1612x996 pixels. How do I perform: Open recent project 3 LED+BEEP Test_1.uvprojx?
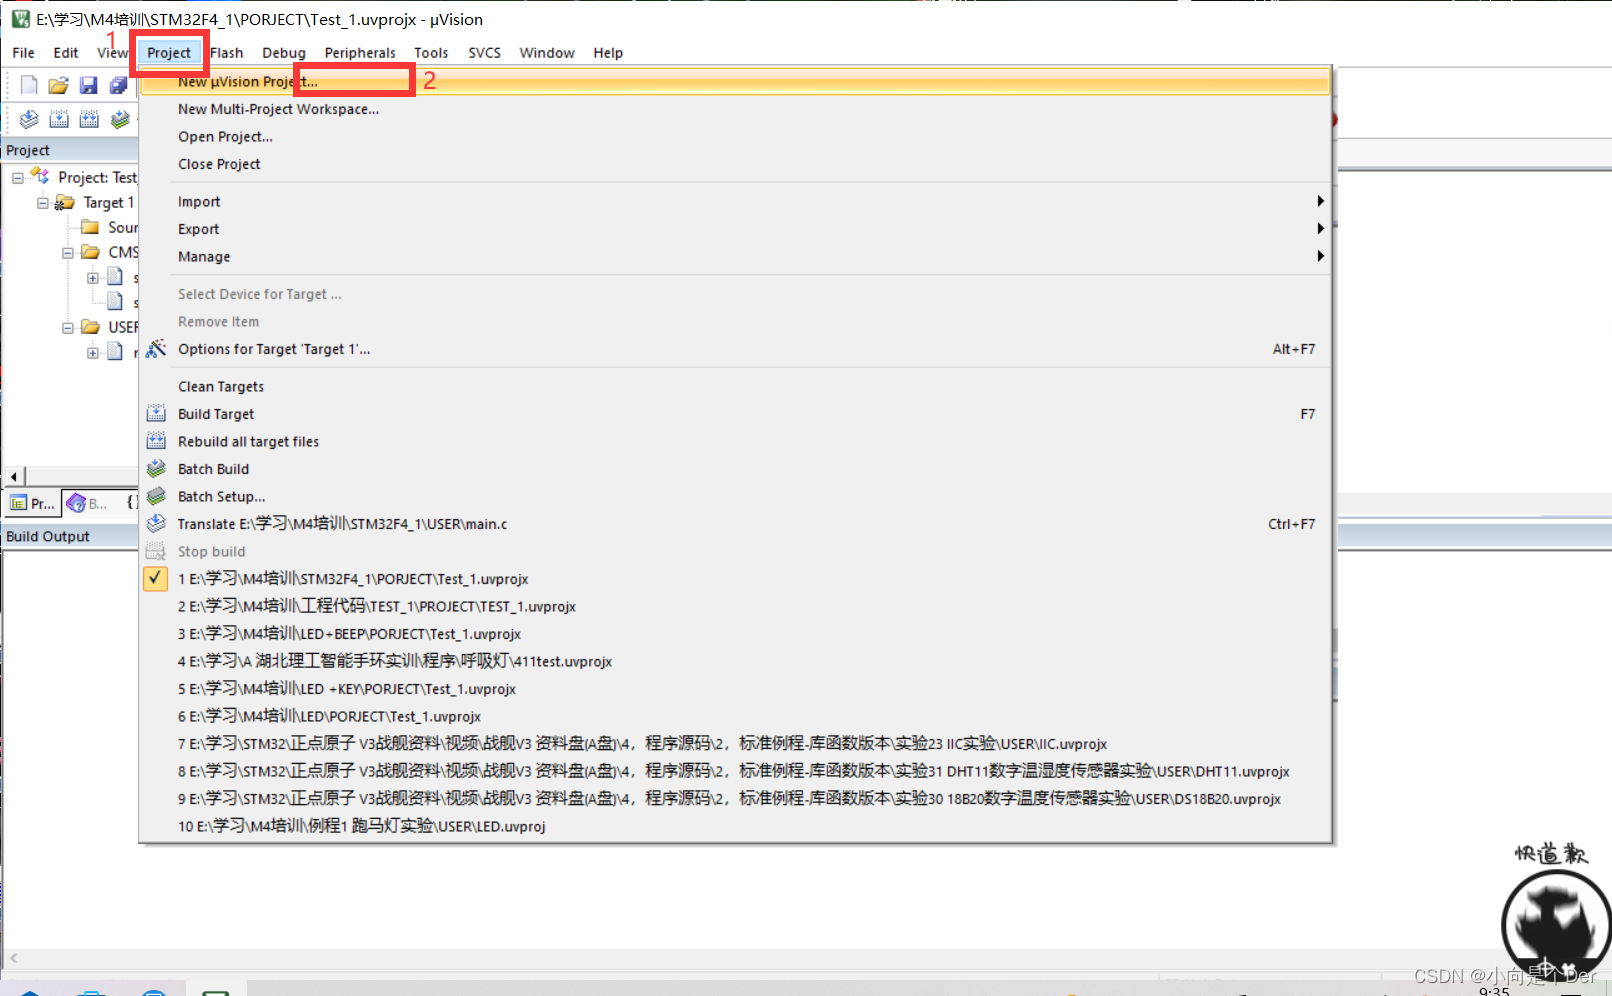point(736,634)
